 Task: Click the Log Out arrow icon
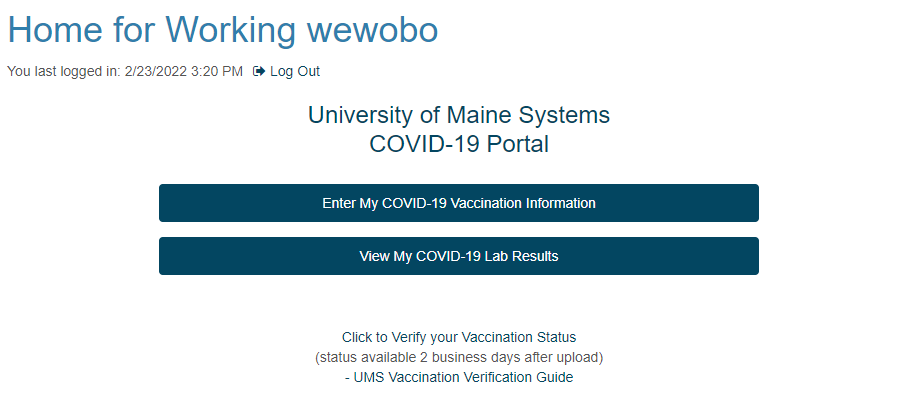(x=259, y=72)
